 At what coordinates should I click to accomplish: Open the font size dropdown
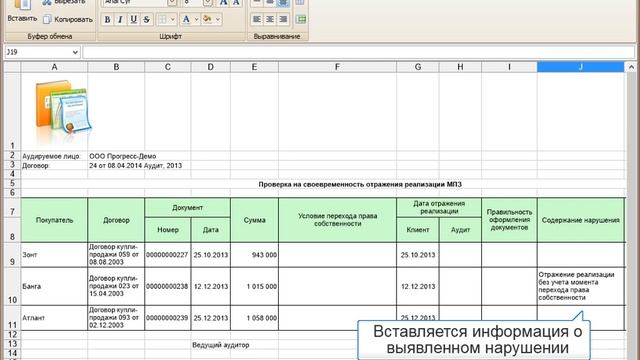point(207,2)
